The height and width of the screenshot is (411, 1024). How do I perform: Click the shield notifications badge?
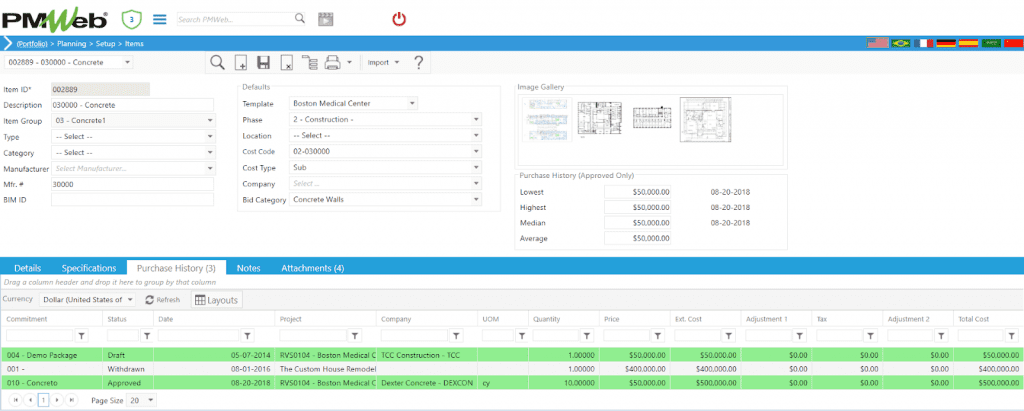[x=130, y=18]
